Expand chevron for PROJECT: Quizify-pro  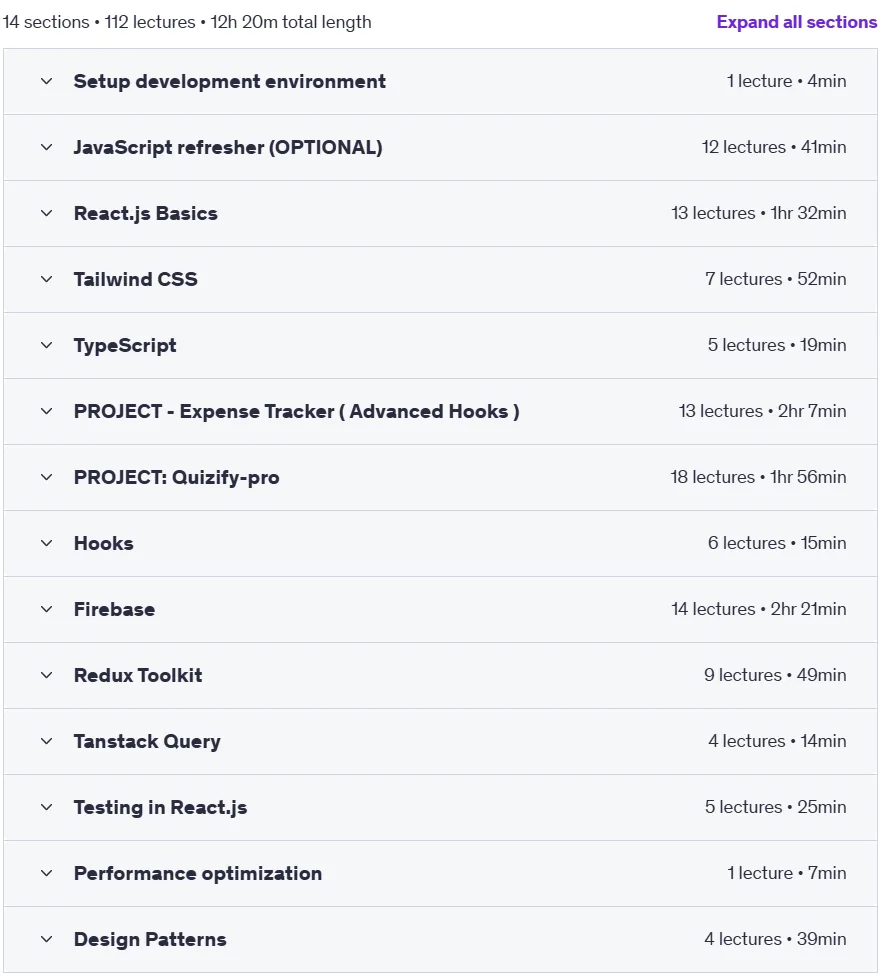pos(46,478)
